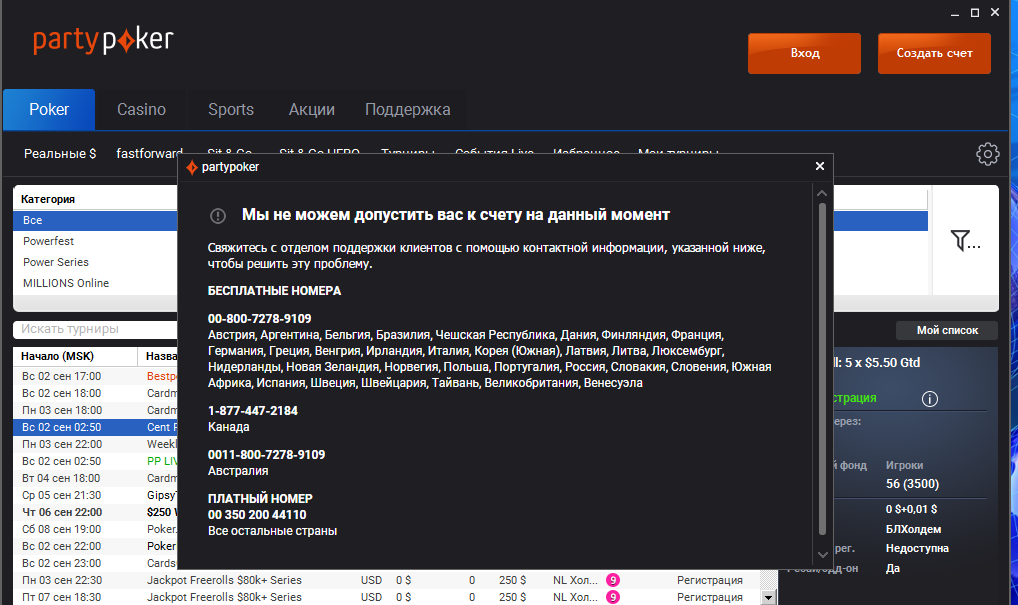The height and width of the screenshot is (605, 1018).
Task: Open the Акции tab
Action: point(312,109)
